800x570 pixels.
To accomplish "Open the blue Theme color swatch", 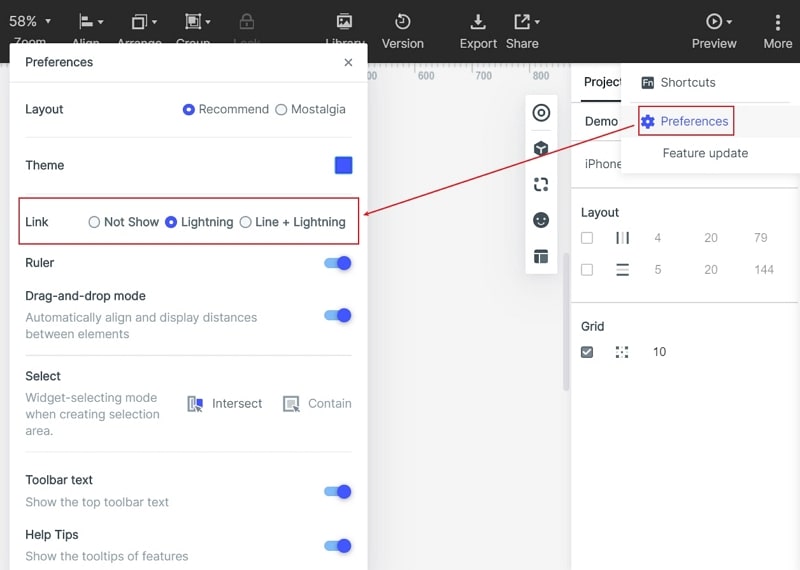I will 343,165.
